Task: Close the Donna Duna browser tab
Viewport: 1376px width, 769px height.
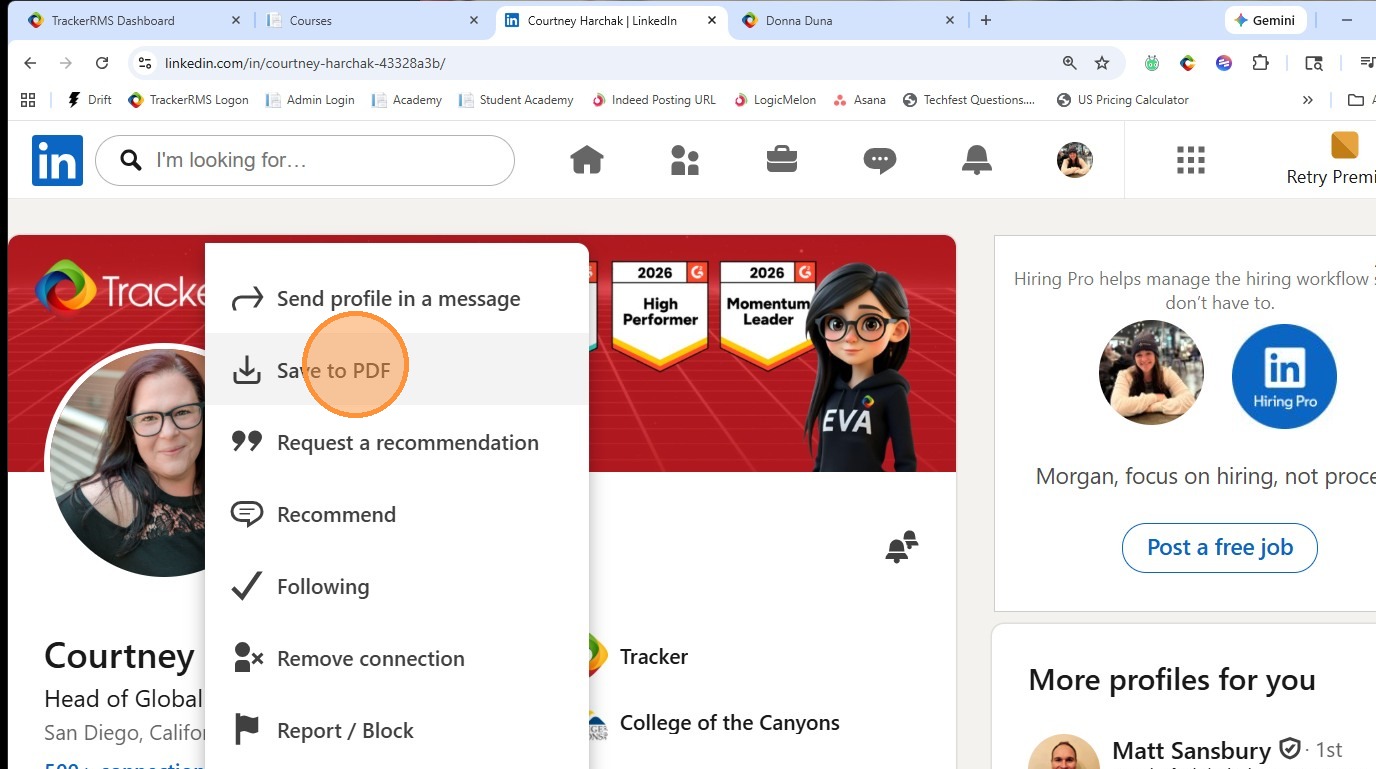Action: click(950, 20)
